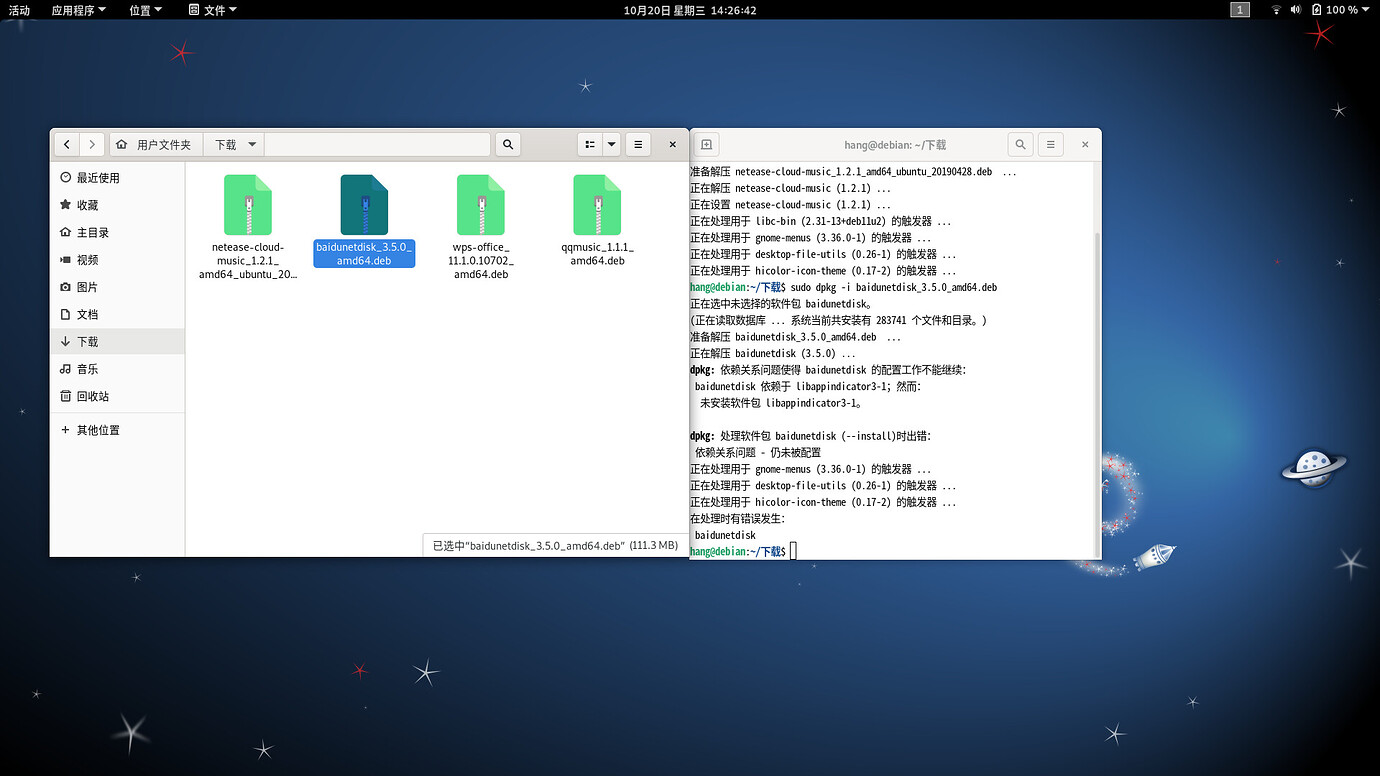Open the 文件 app menu
Viewport: 1380px width, 776px height.
pyautogui.click(x=212, y=10)
